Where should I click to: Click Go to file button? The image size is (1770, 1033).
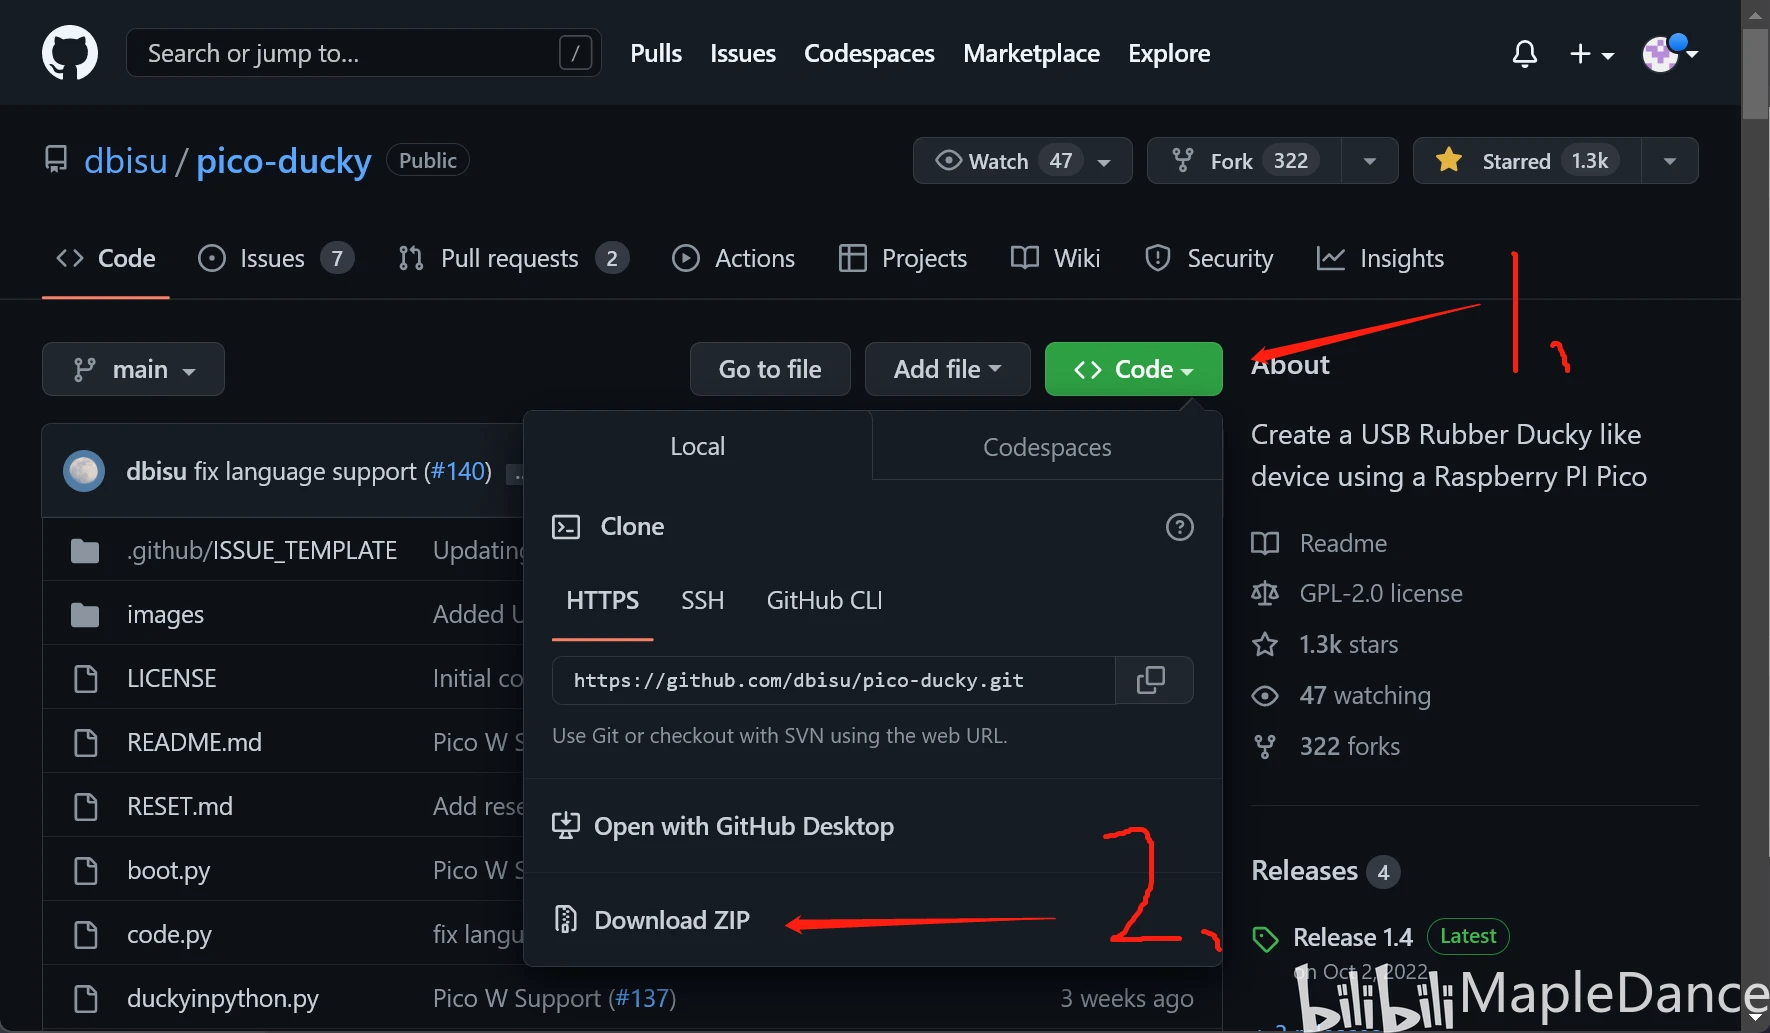pyautogui.click(x=770, y=369)
